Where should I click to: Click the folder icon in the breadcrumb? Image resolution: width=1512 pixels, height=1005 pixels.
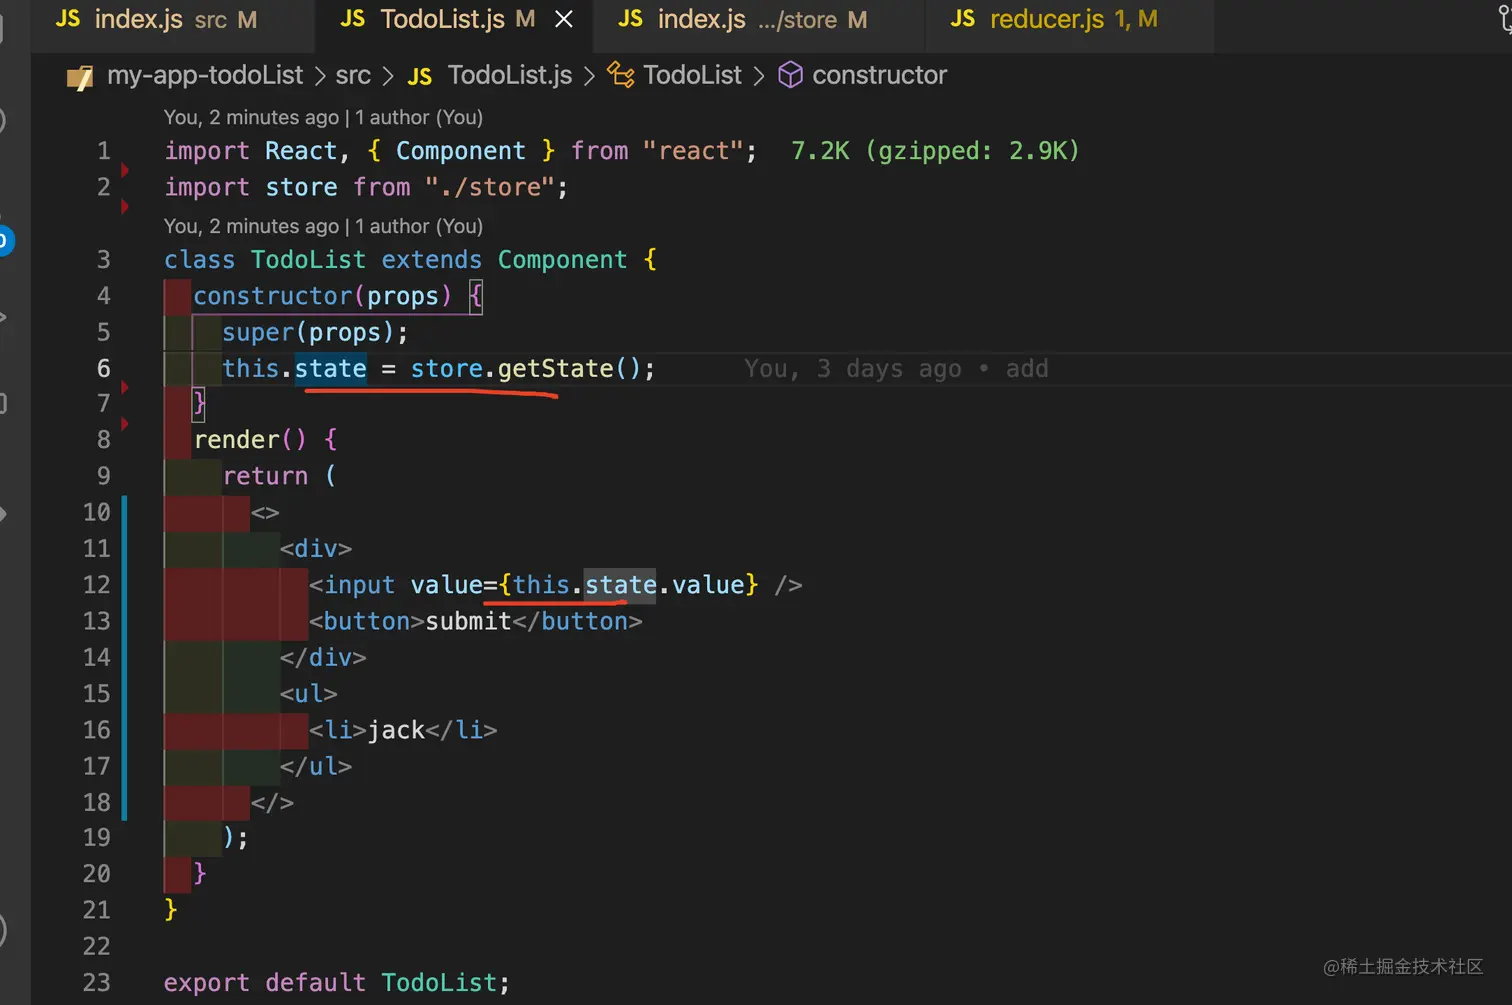[80, 76]
